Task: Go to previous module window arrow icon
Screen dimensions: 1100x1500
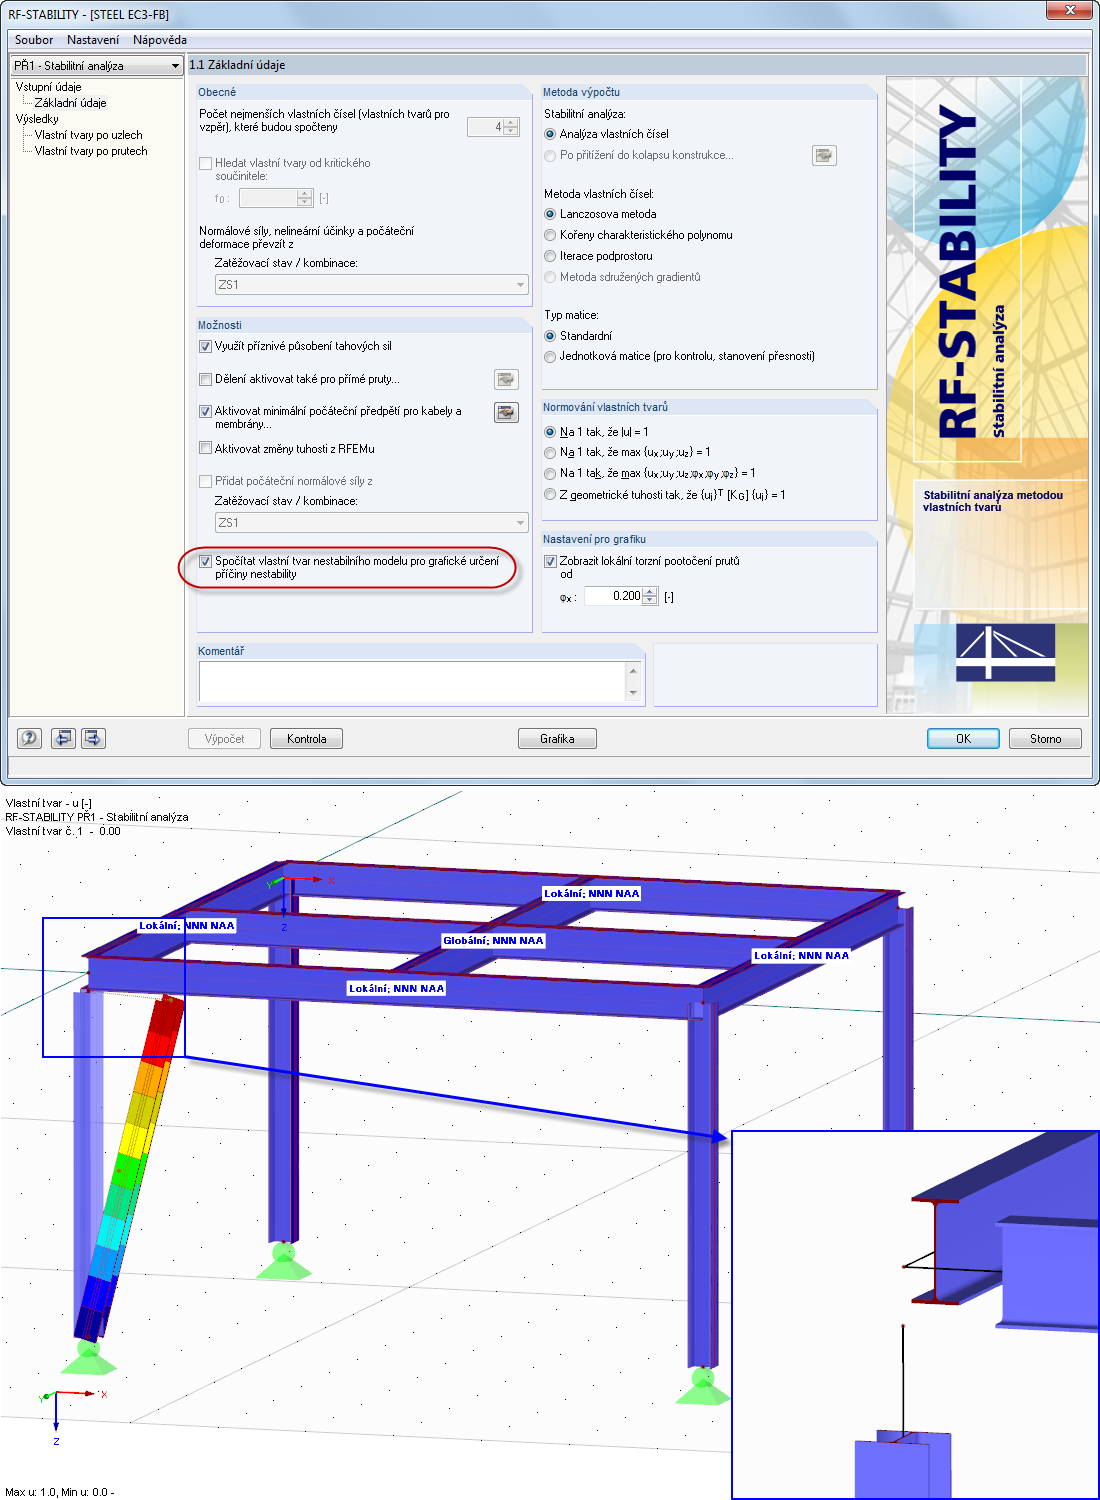Action: [x=63, y=738]
